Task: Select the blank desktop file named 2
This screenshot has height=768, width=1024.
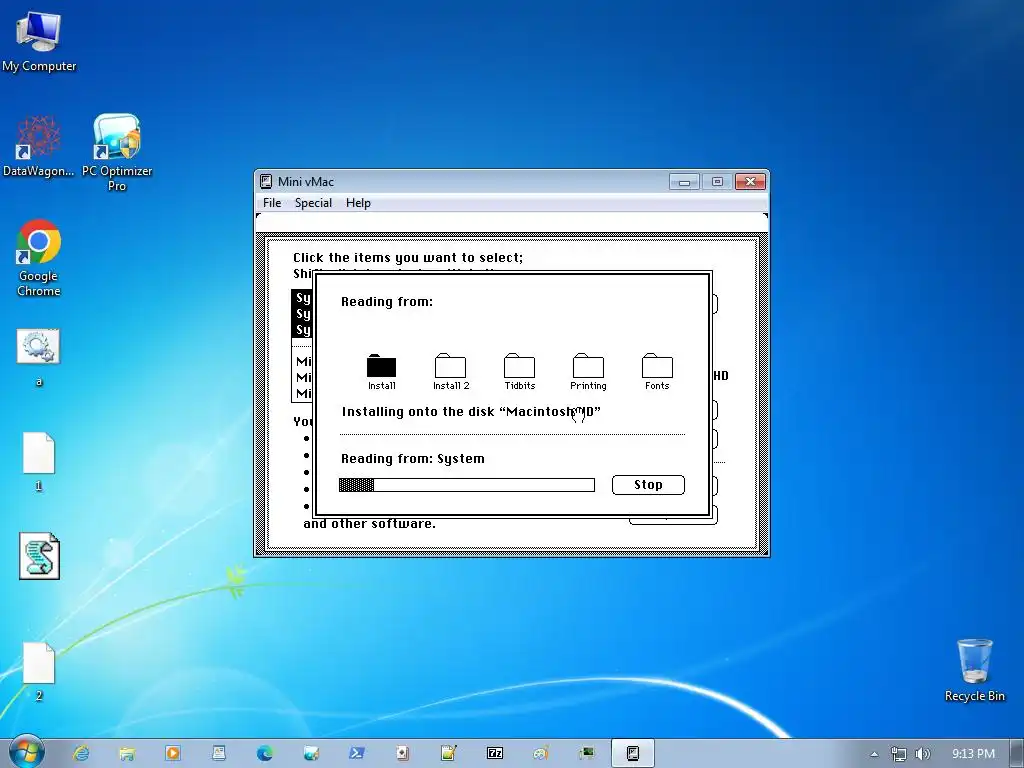Action: tap(39, 671)
